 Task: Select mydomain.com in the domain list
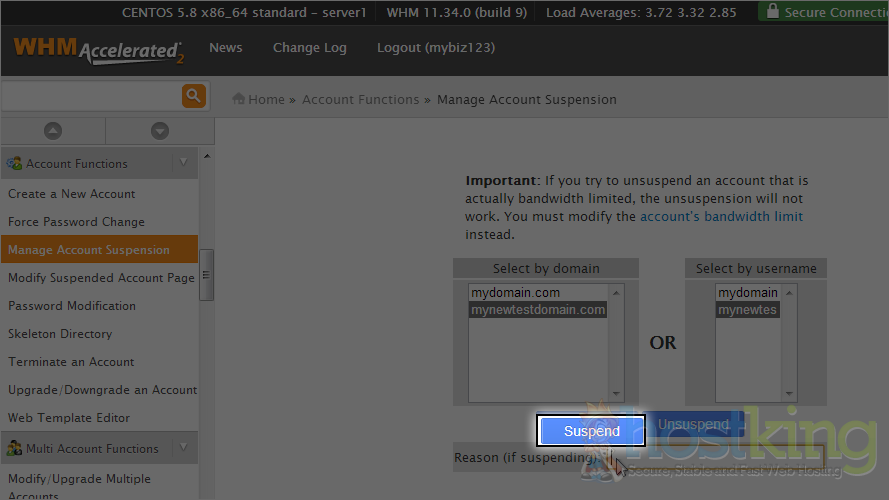click(x=515, y=293)
